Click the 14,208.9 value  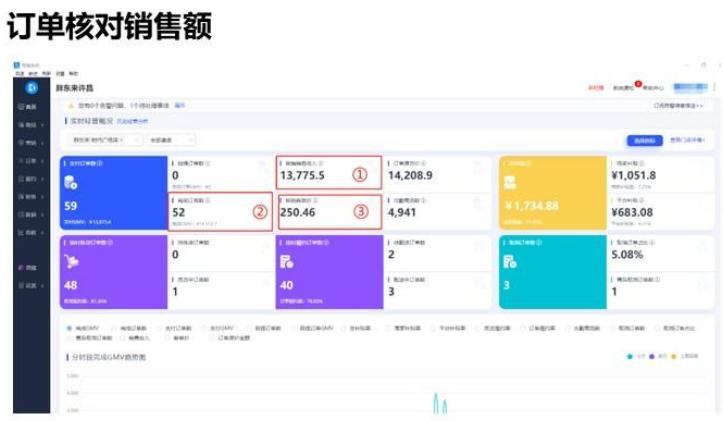pyautogui.click(x=410, y=175)
